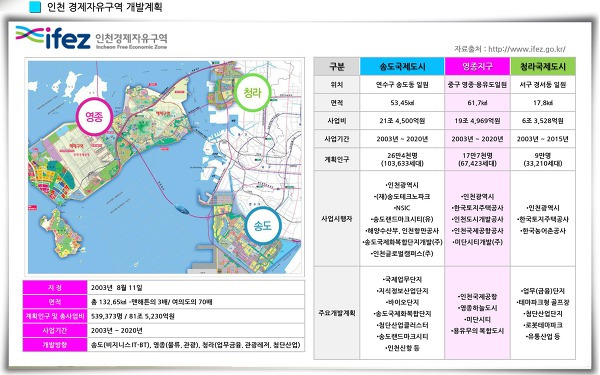Viewport: 600px width, 375px height.
Task: Click the 청라 circle marker on map
Action: coord(252,93)
